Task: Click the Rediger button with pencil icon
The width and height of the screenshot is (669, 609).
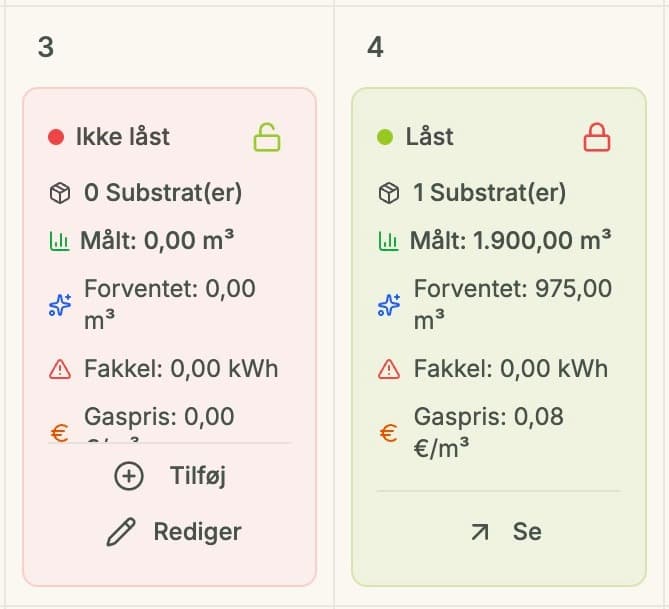Action: (174, 532)
